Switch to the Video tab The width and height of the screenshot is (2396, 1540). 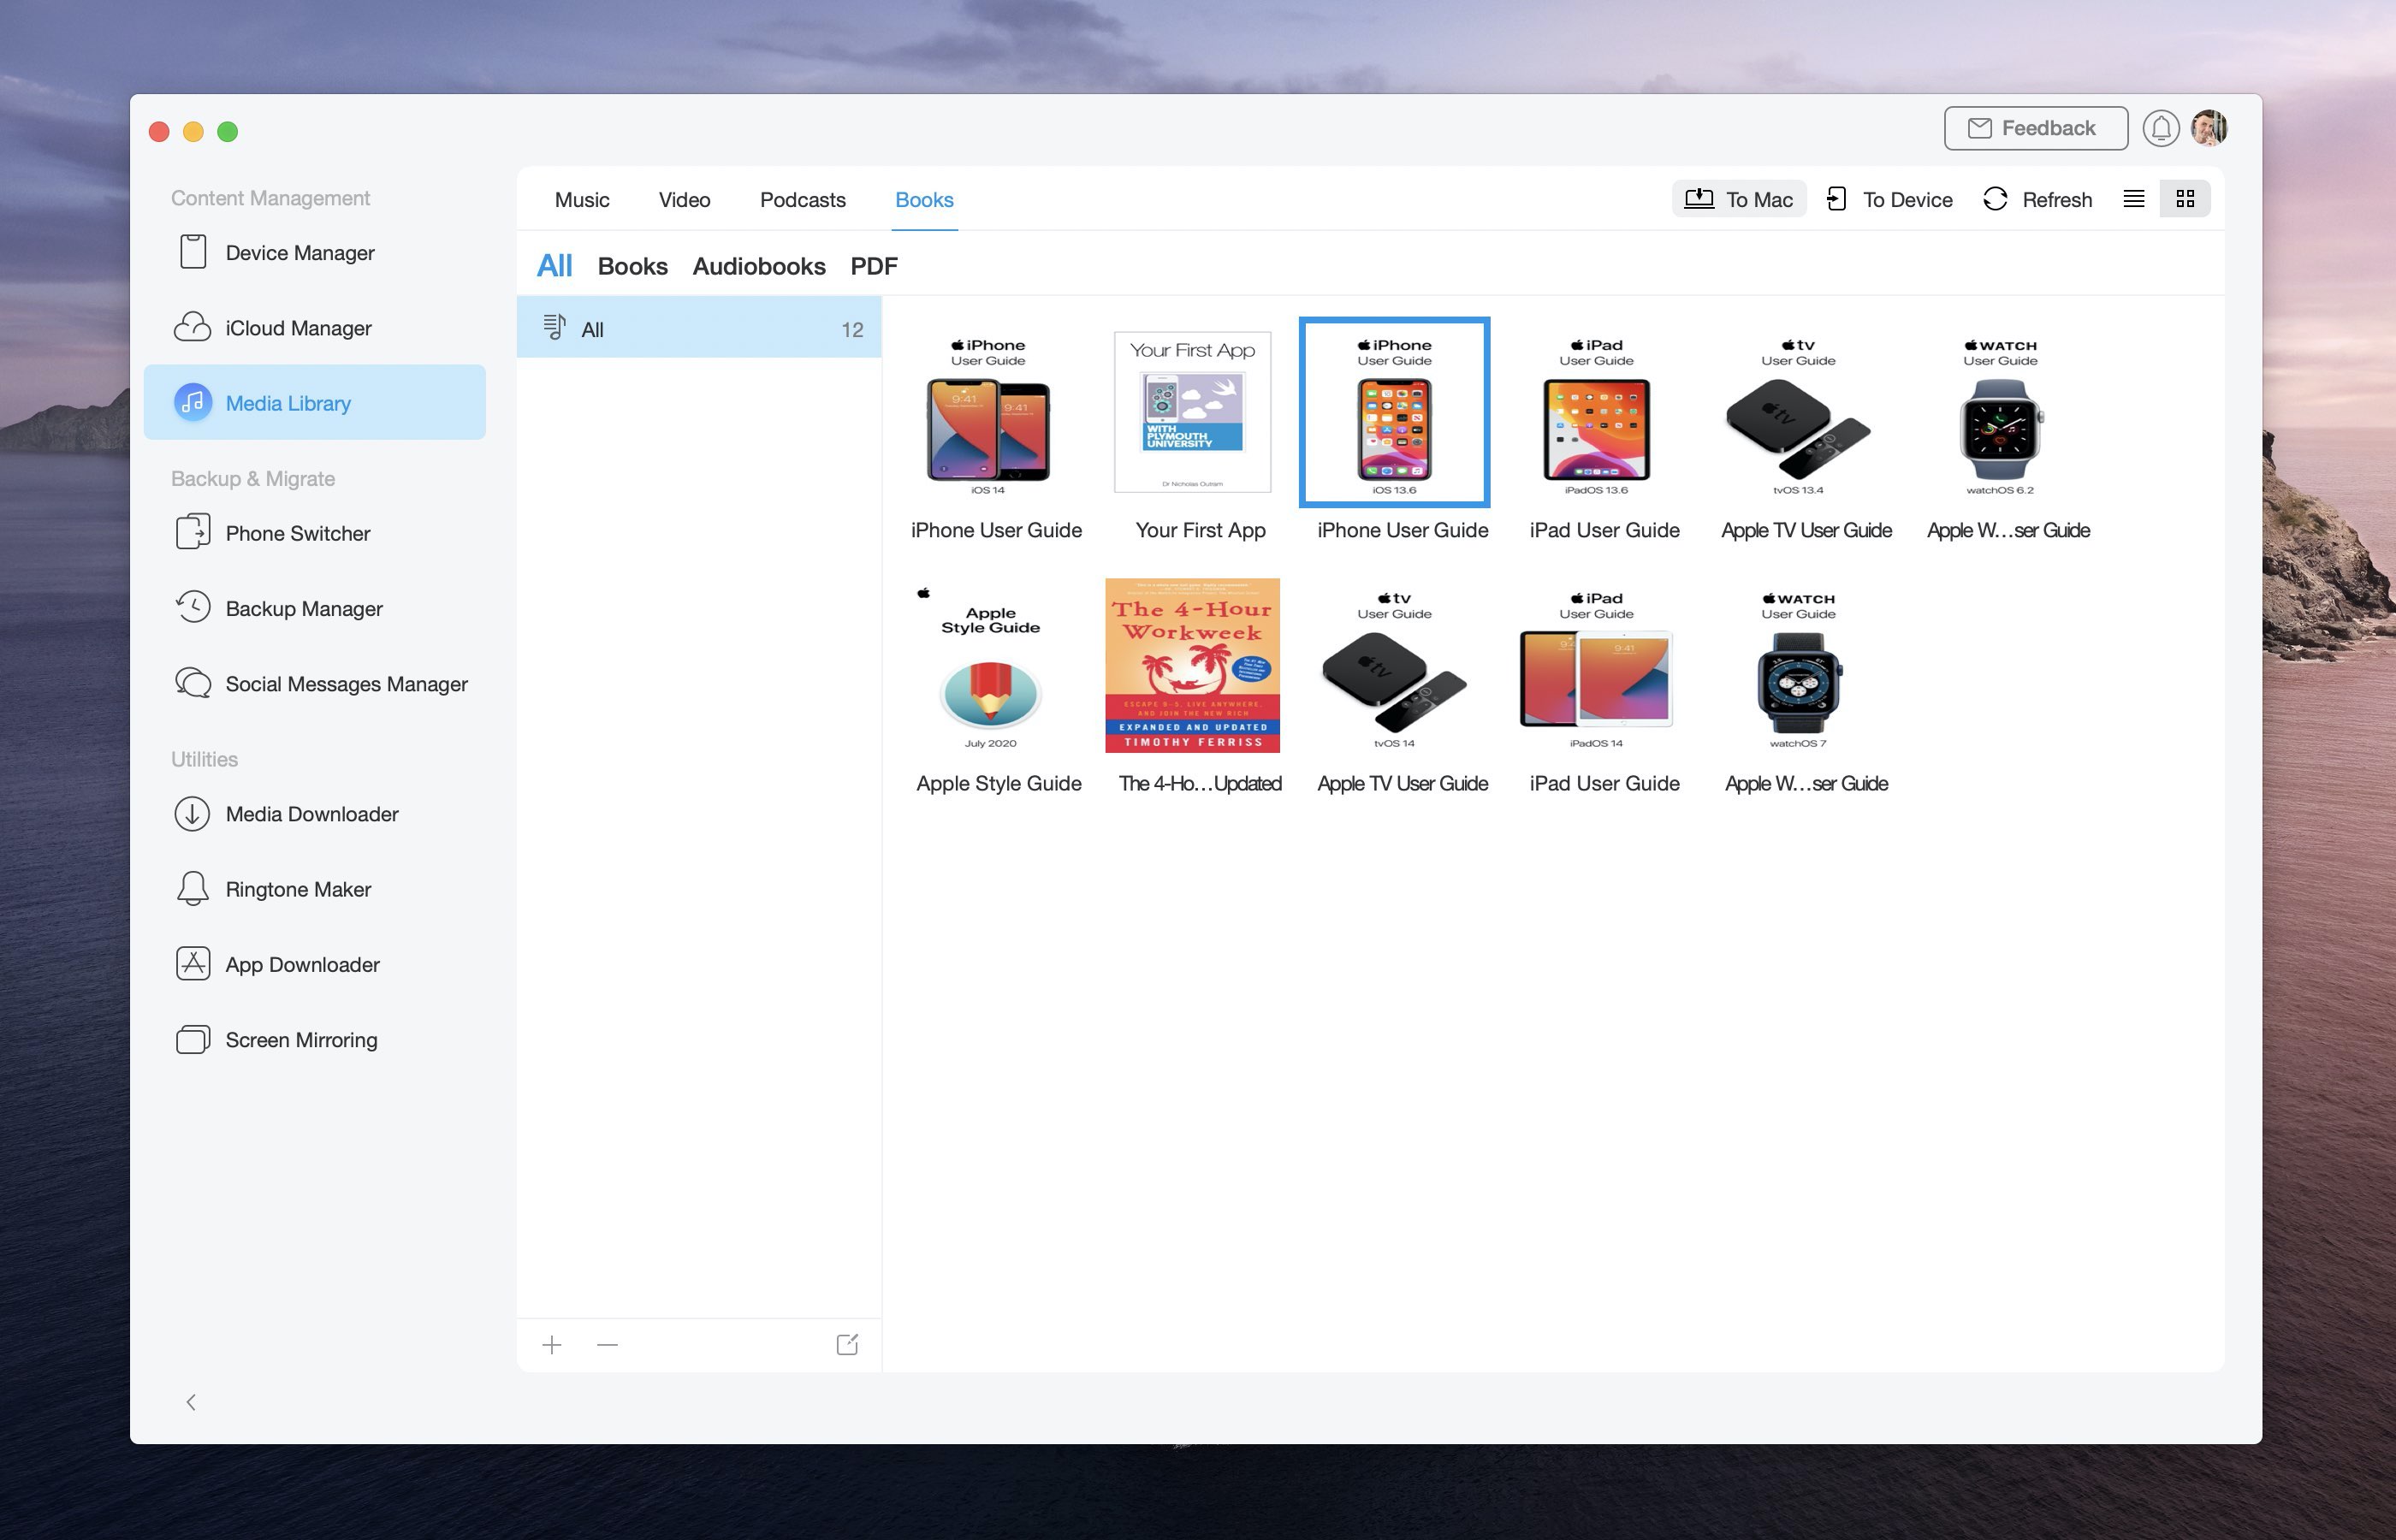click(684, 199)
